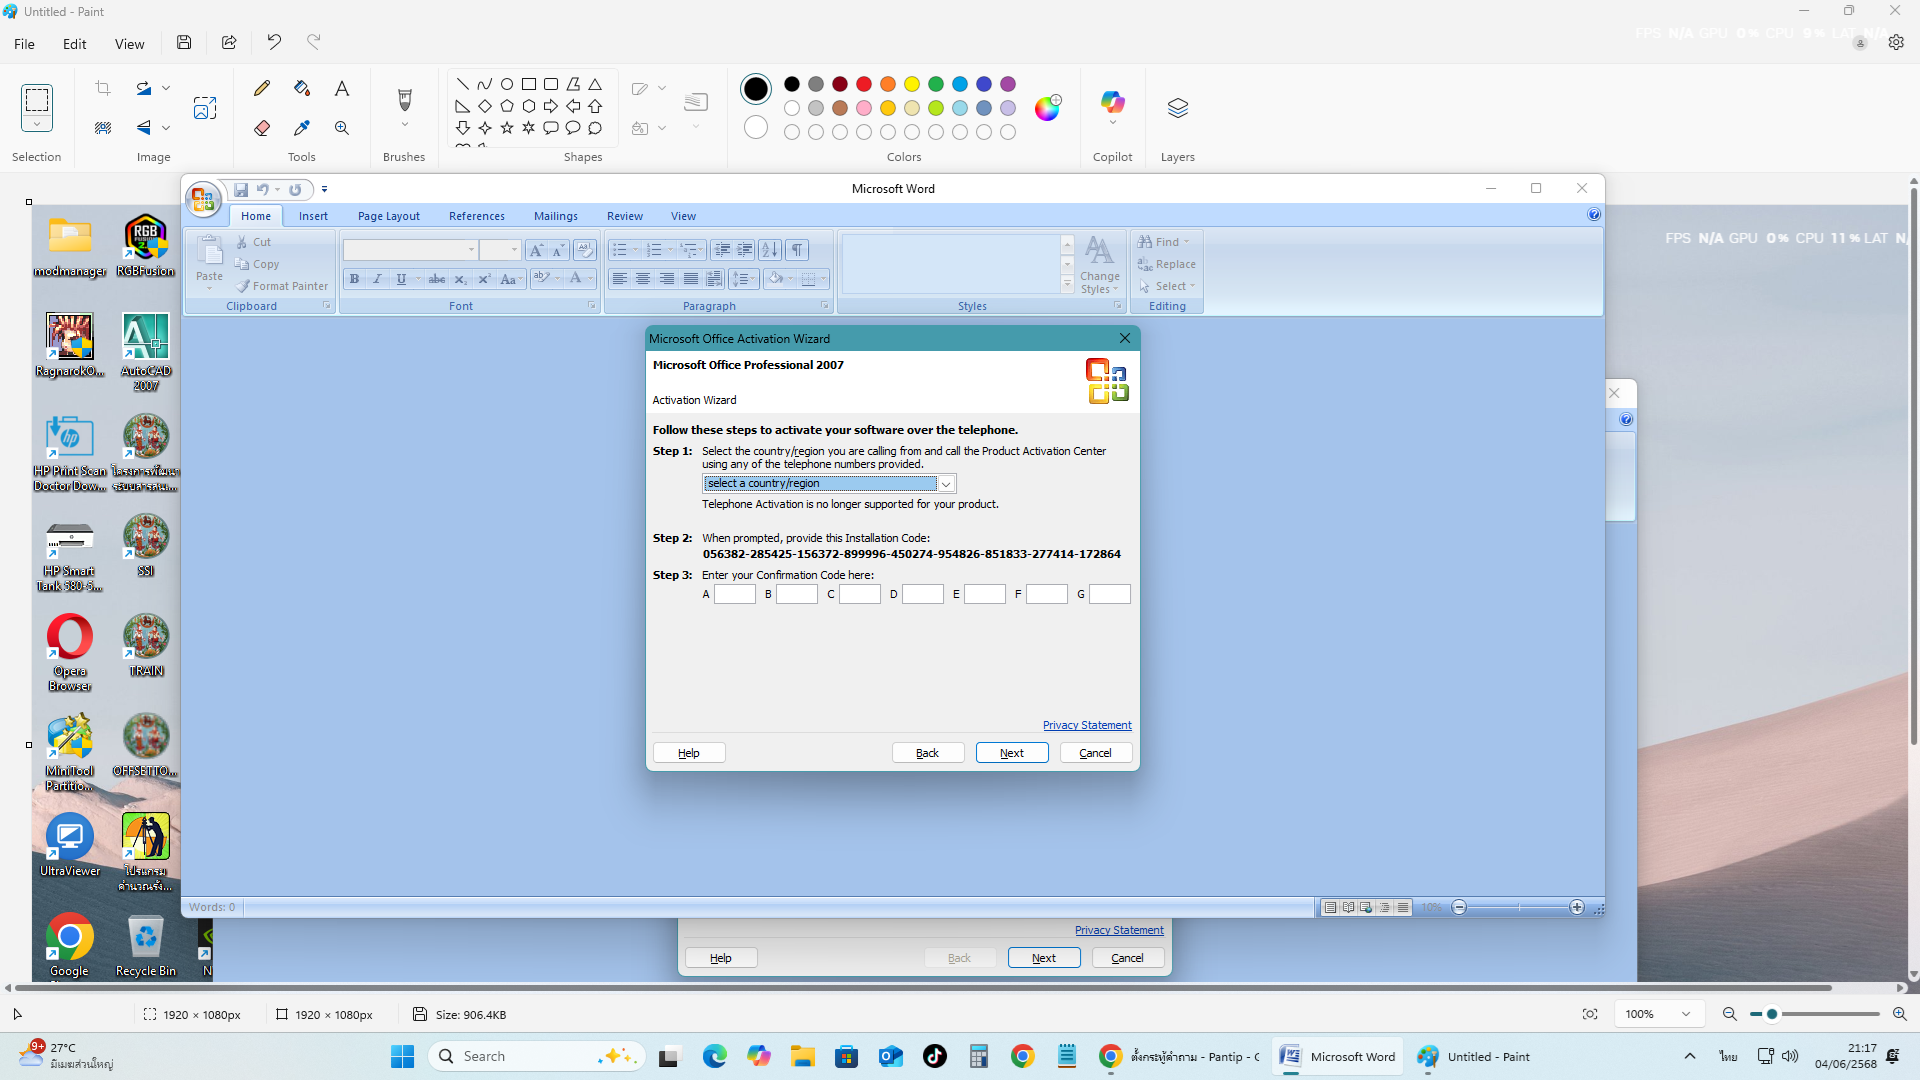Viewport: 1920px width, 1080px height.
Task: Click Next in the Activation Wizard
Action: [1012, 753]
